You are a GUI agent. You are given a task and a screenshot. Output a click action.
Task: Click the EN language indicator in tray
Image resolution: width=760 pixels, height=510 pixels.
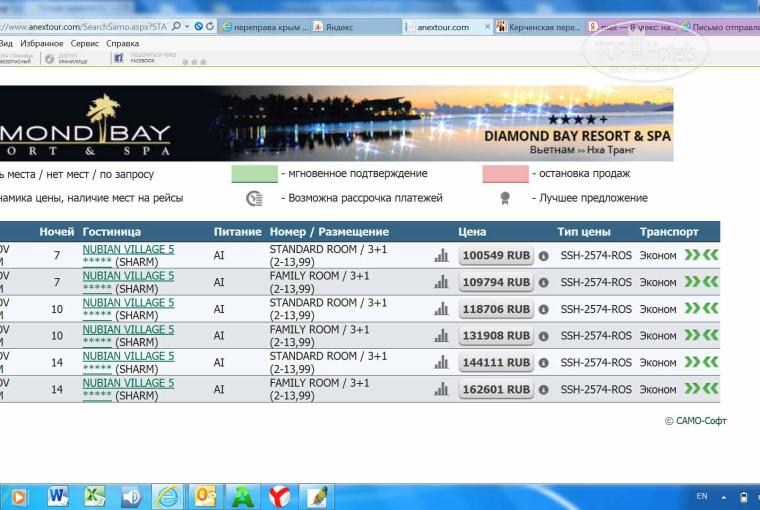click(x=701, y=496)
